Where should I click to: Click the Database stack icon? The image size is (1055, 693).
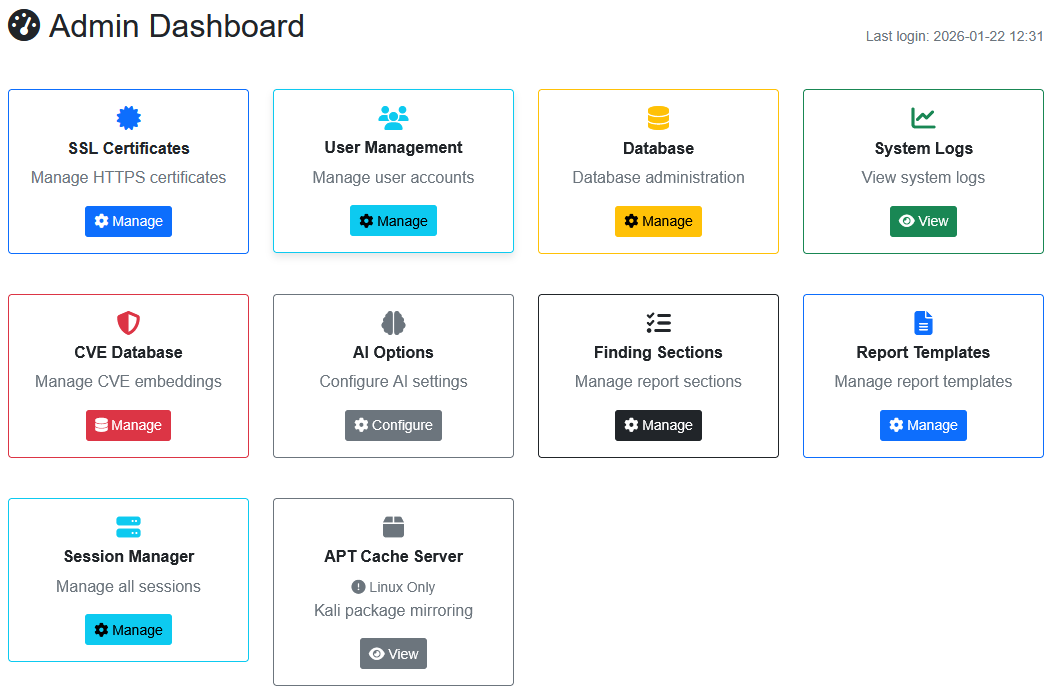658,118
